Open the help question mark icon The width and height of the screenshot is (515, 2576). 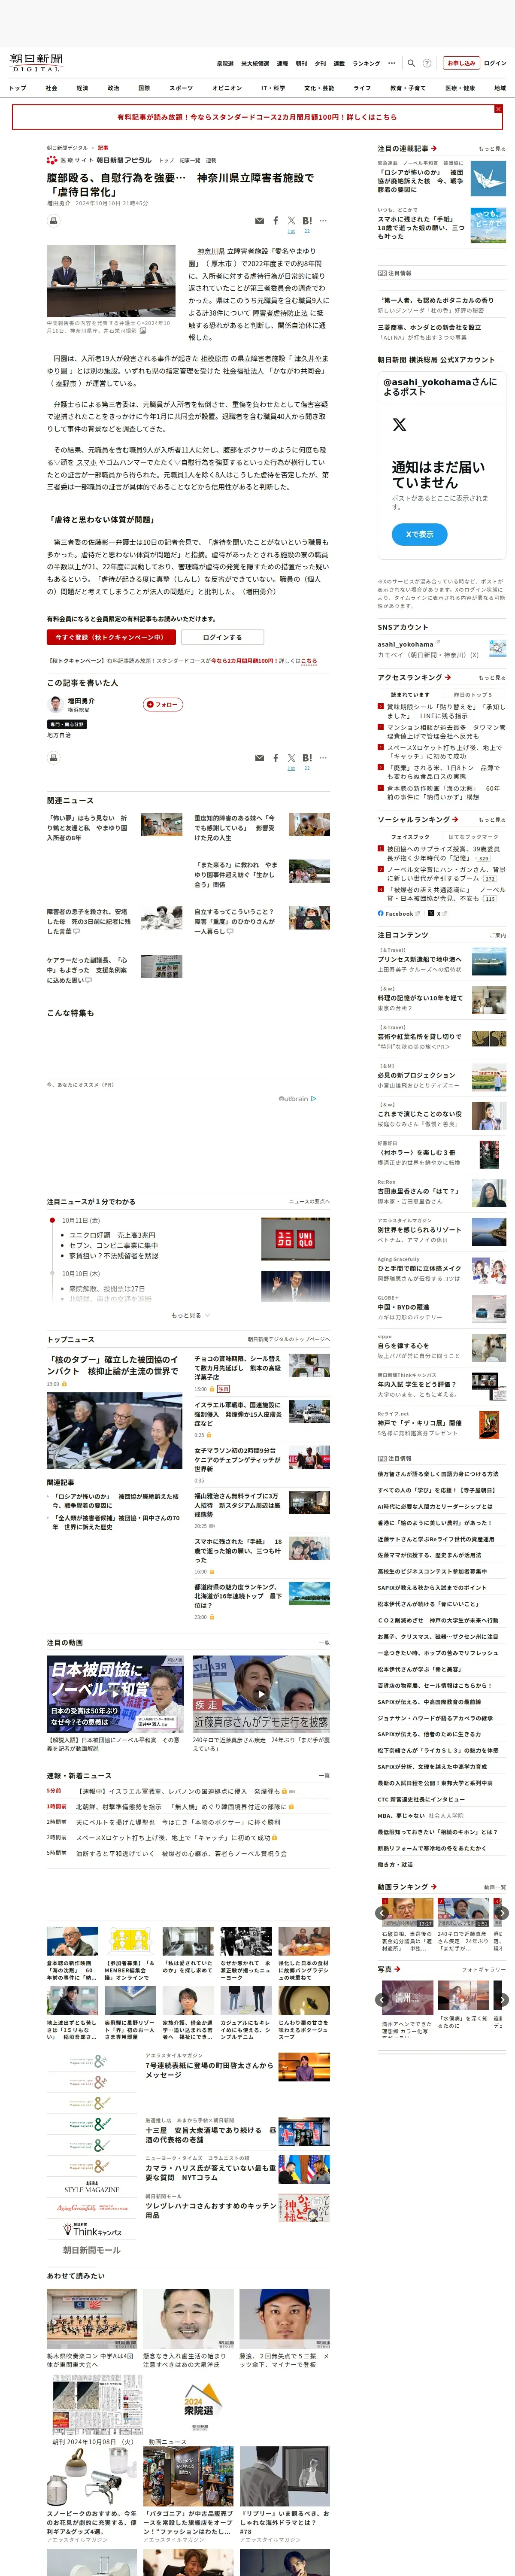[427, 63]
